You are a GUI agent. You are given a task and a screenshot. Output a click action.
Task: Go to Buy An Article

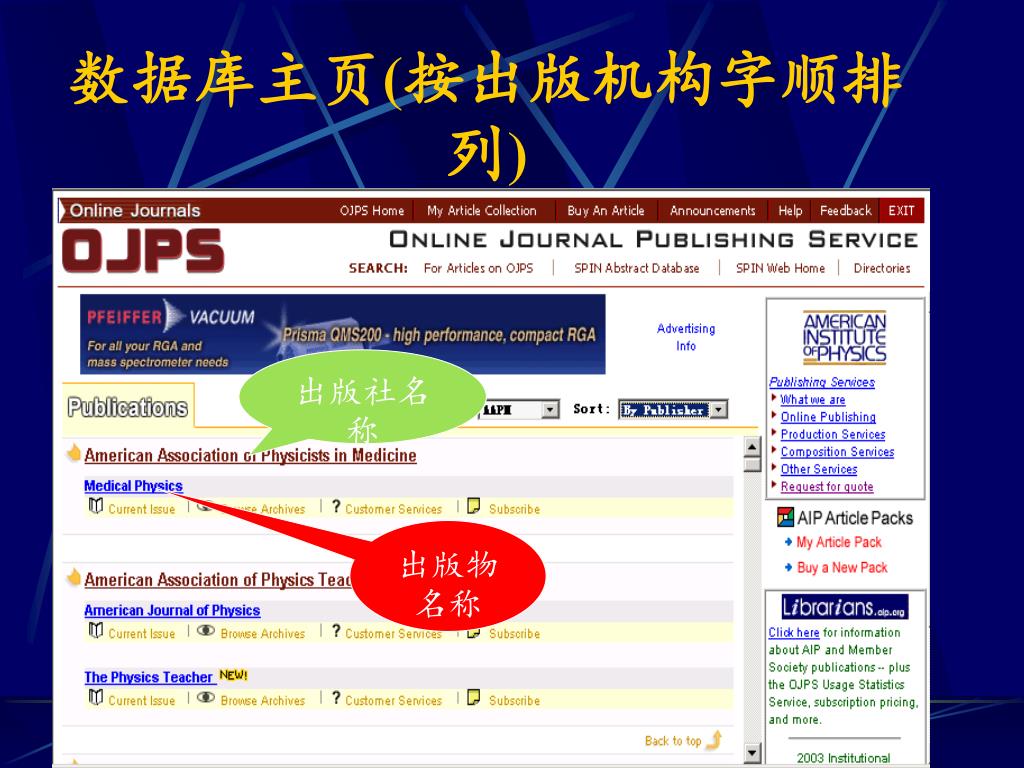(605, 211)
